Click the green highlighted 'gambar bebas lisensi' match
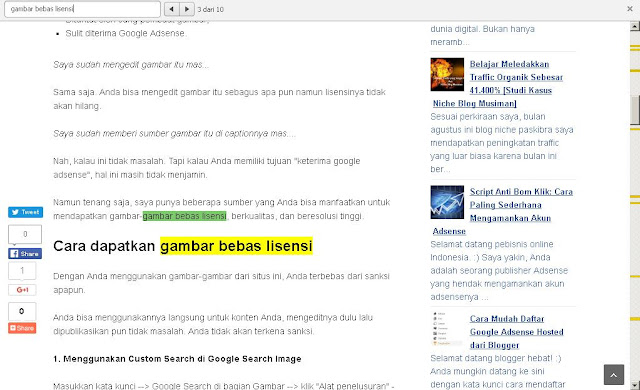The image size is (640, 390). 184,216
